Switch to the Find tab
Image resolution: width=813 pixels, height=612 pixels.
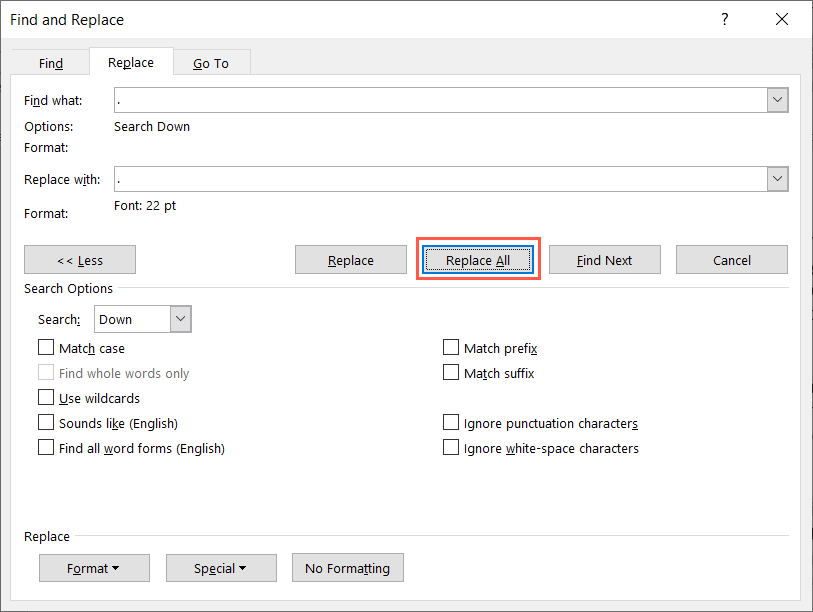pyautogui.click(x=51, y=63)
